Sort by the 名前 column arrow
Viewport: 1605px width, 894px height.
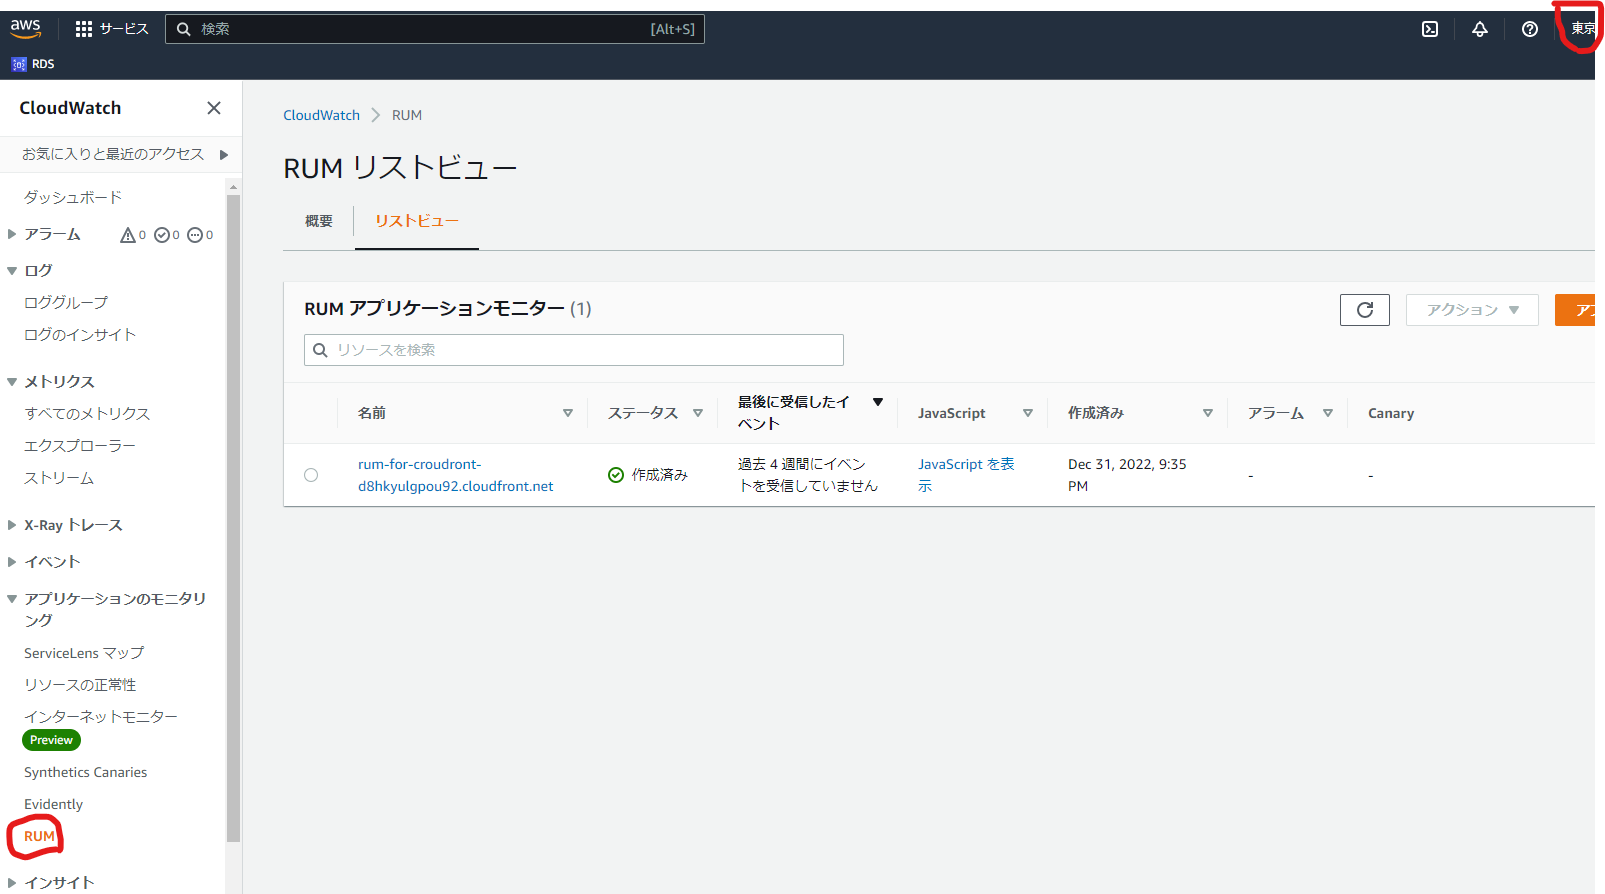click(568, 413)
